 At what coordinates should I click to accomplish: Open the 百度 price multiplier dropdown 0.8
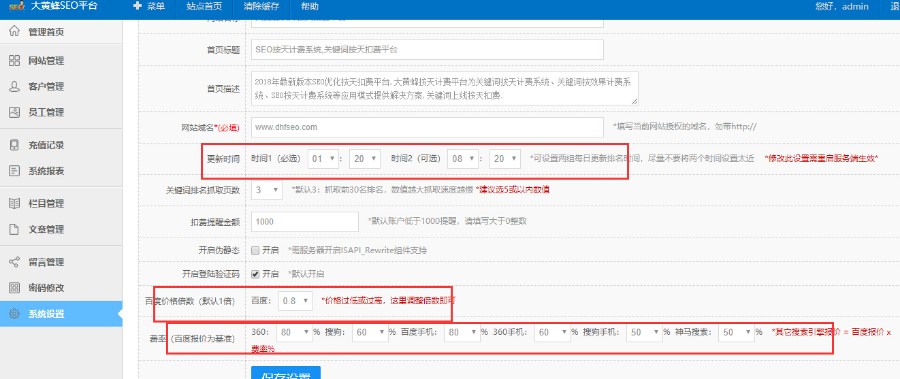[x=296, y=300]
